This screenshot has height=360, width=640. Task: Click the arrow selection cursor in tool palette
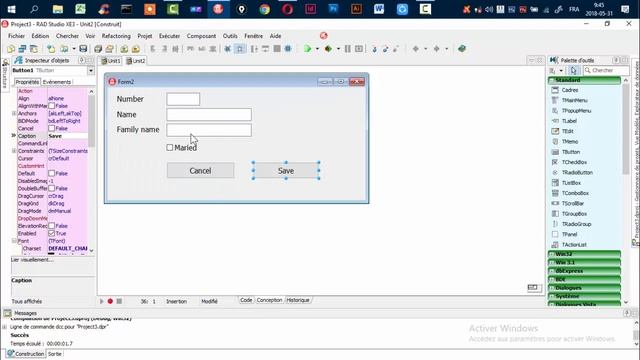point(573,71)
